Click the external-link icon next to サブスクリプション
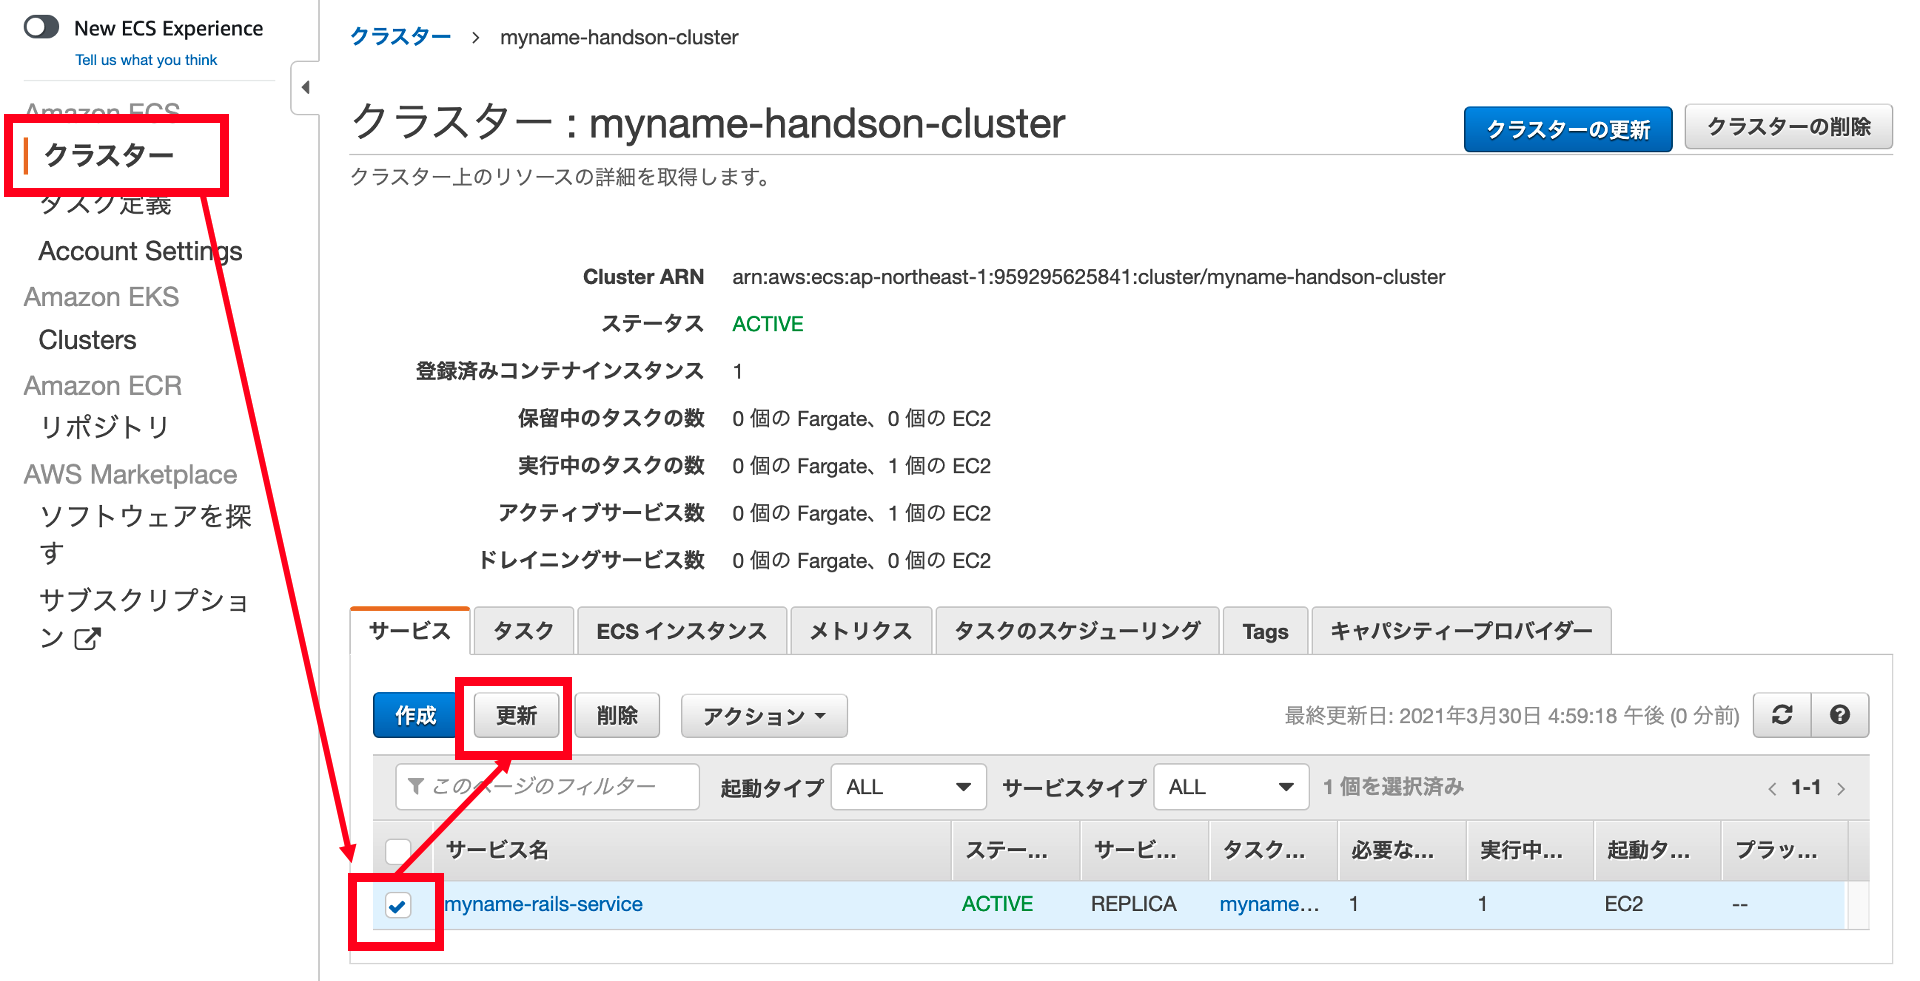 pos(87,638)
